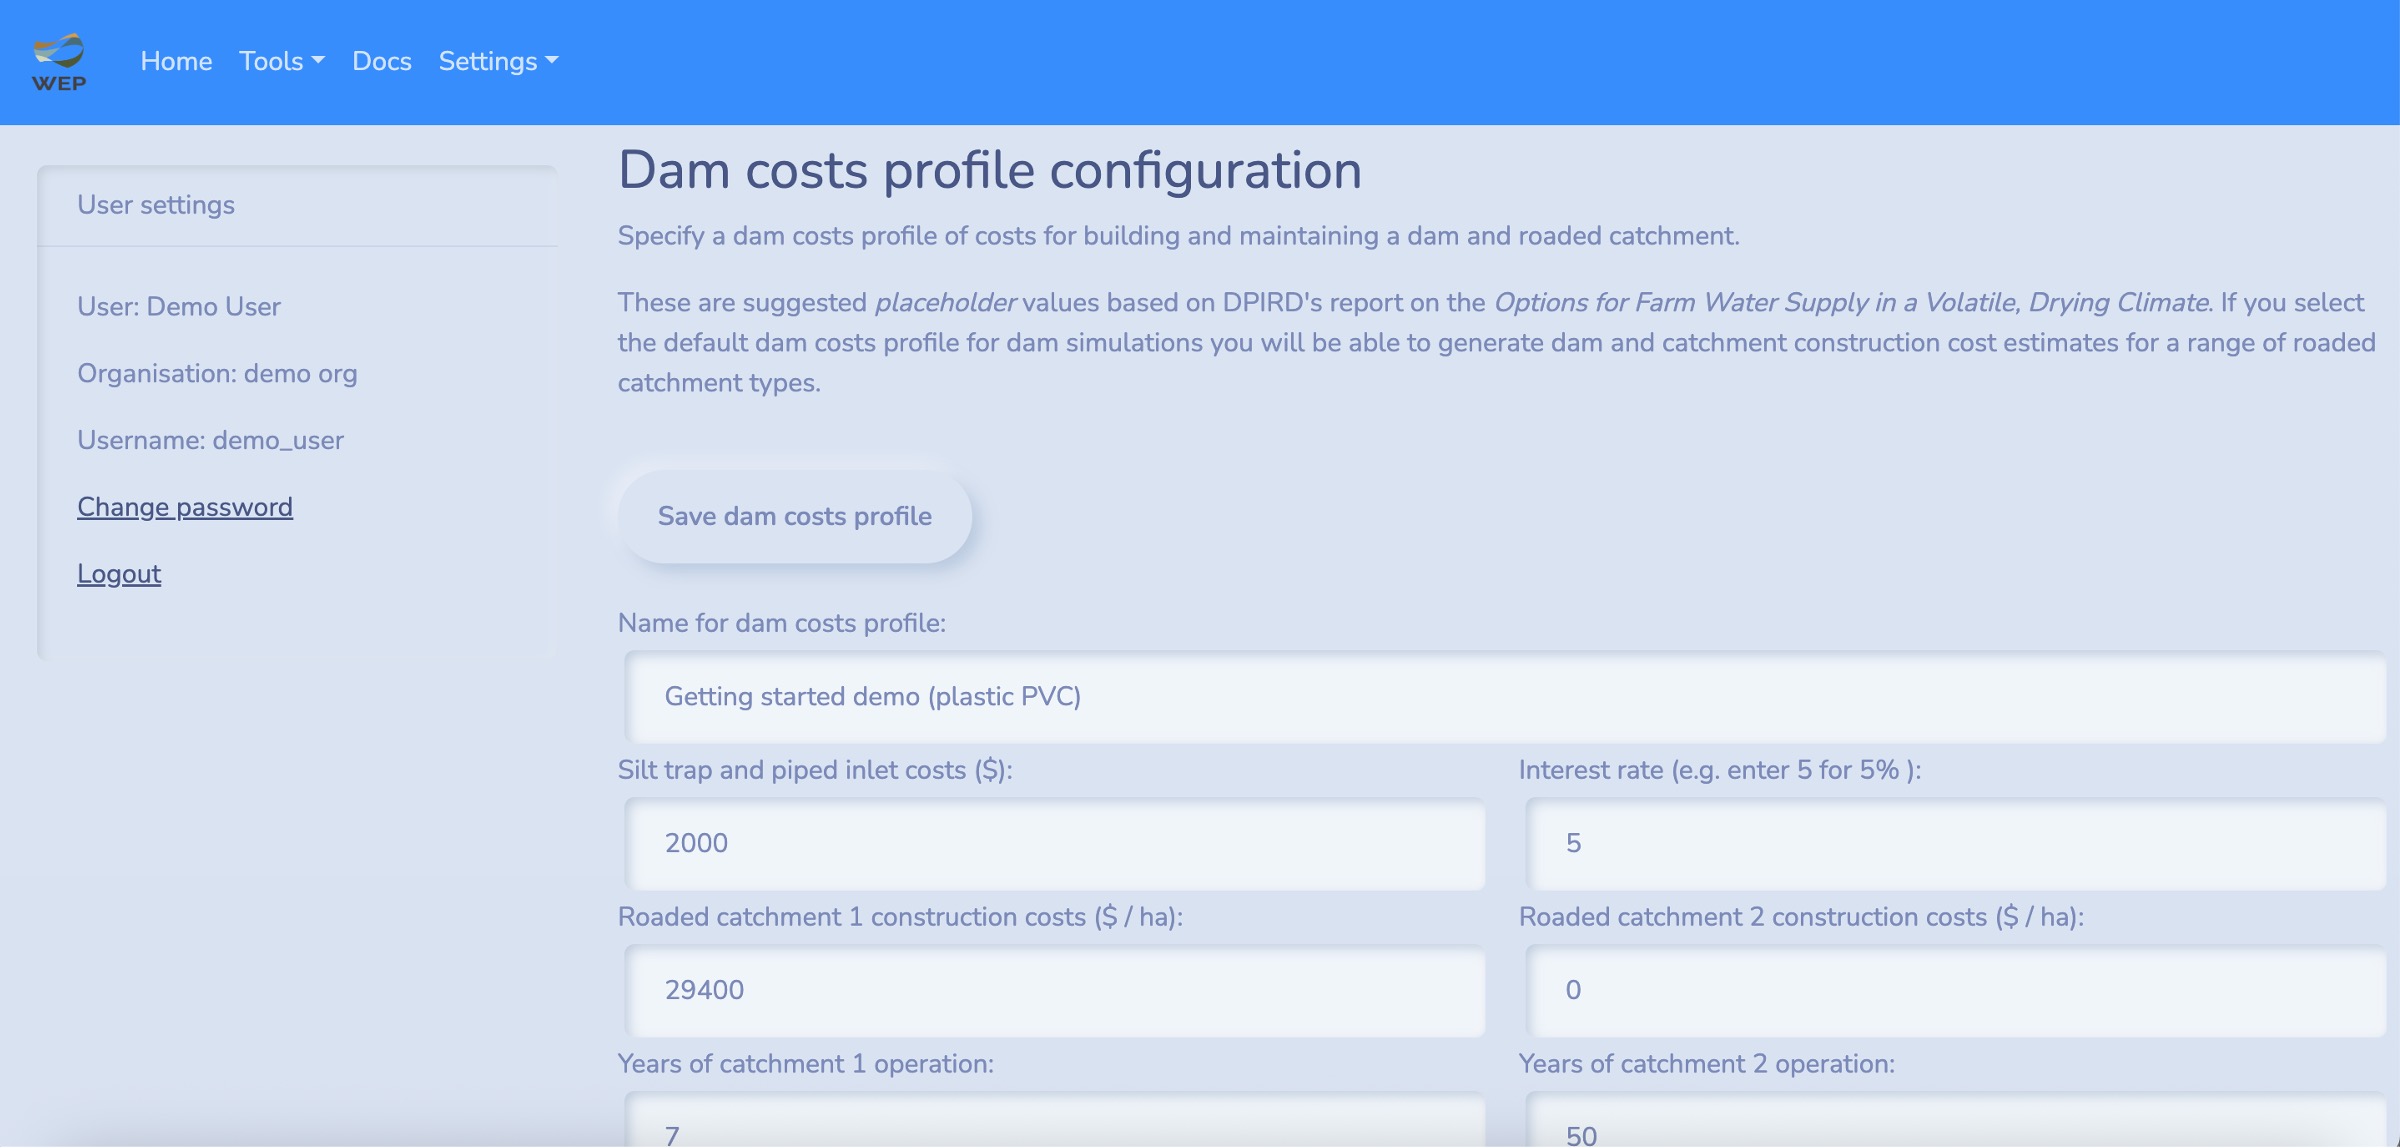The width and height of the screenshot is (2400, 1148).
Task: Click the Change password link
Action: pyautogui.click(x=185, y=507)
